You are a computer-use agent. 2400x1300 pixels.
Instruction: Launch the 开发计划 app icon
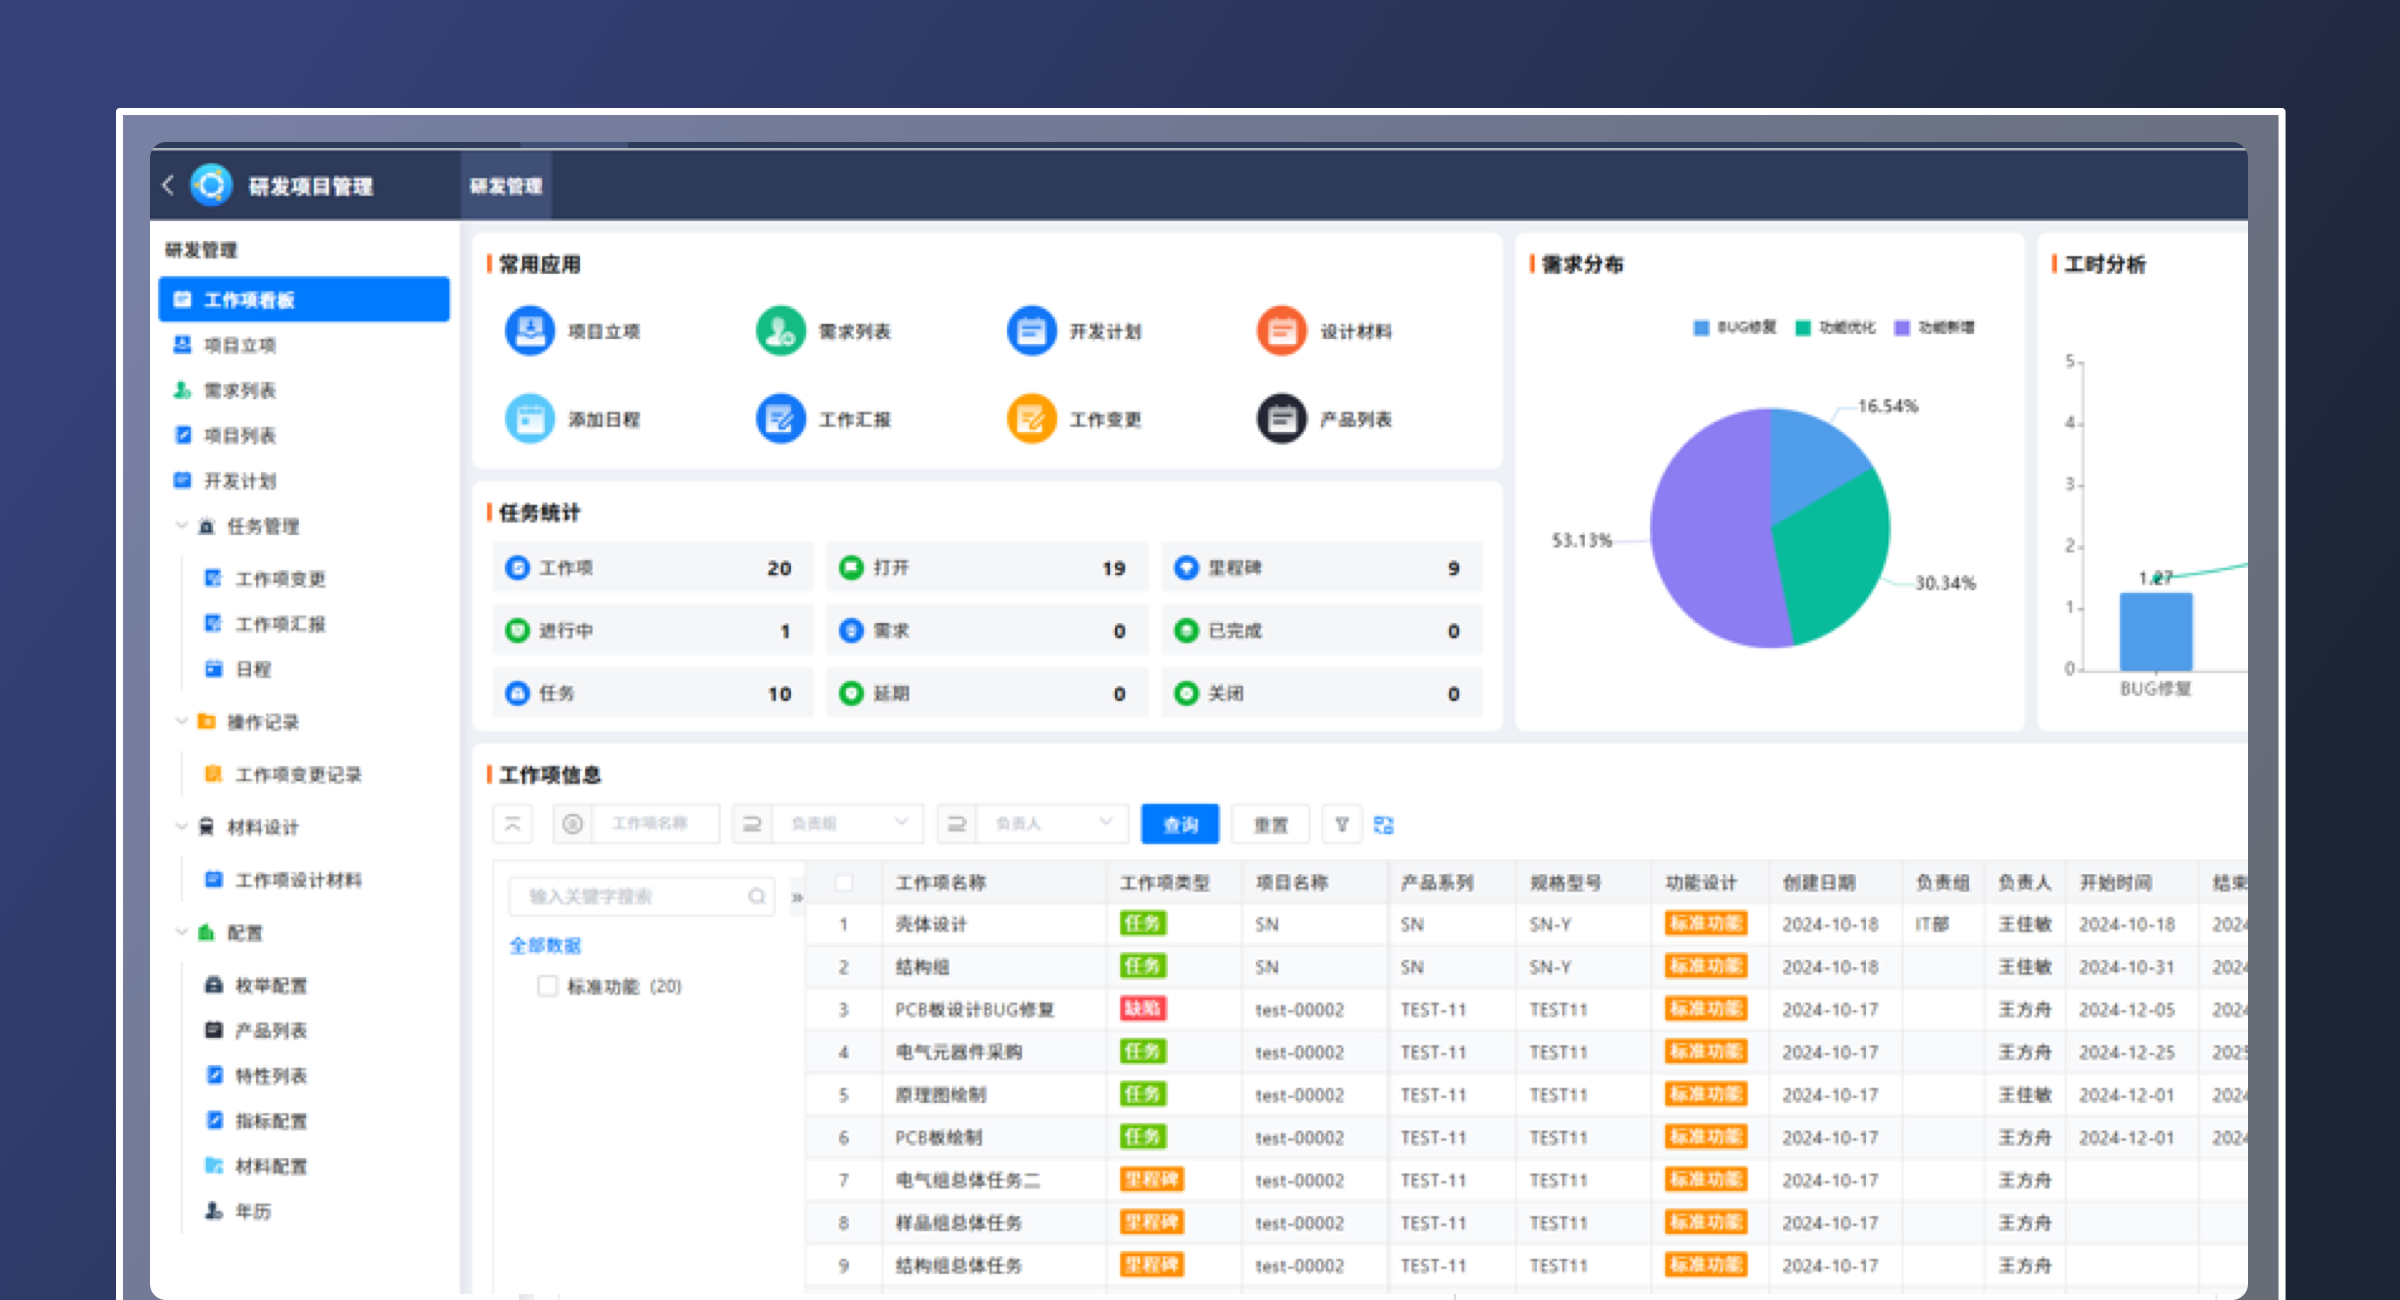click(x=1031, y=331)
